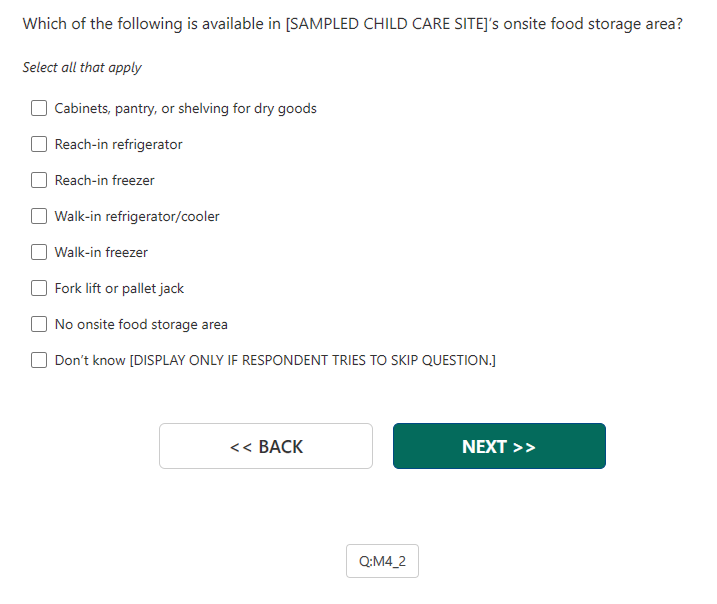Tick the No onsite food storage area checkbox
This screenshot has height=604, width=717.
(x=39, y=324)
